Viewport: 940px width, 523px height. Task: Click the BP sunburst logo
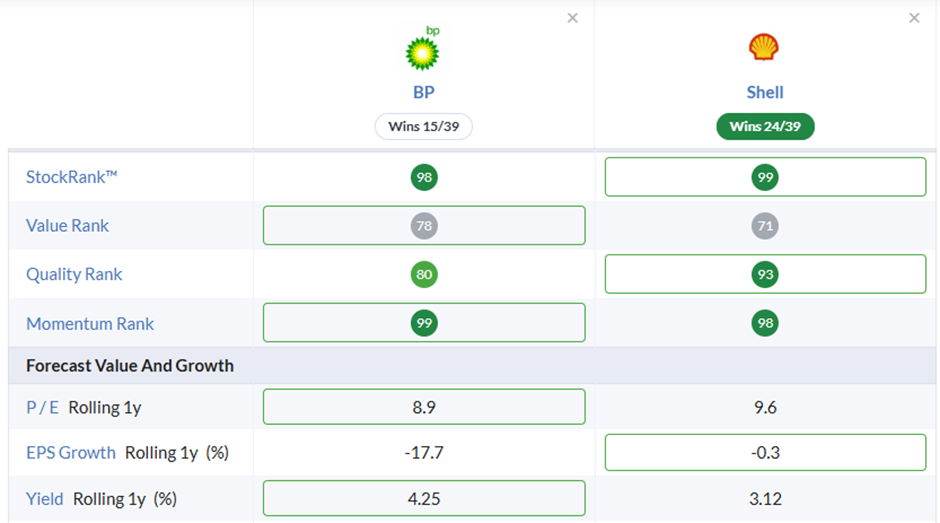coord(424,48)
